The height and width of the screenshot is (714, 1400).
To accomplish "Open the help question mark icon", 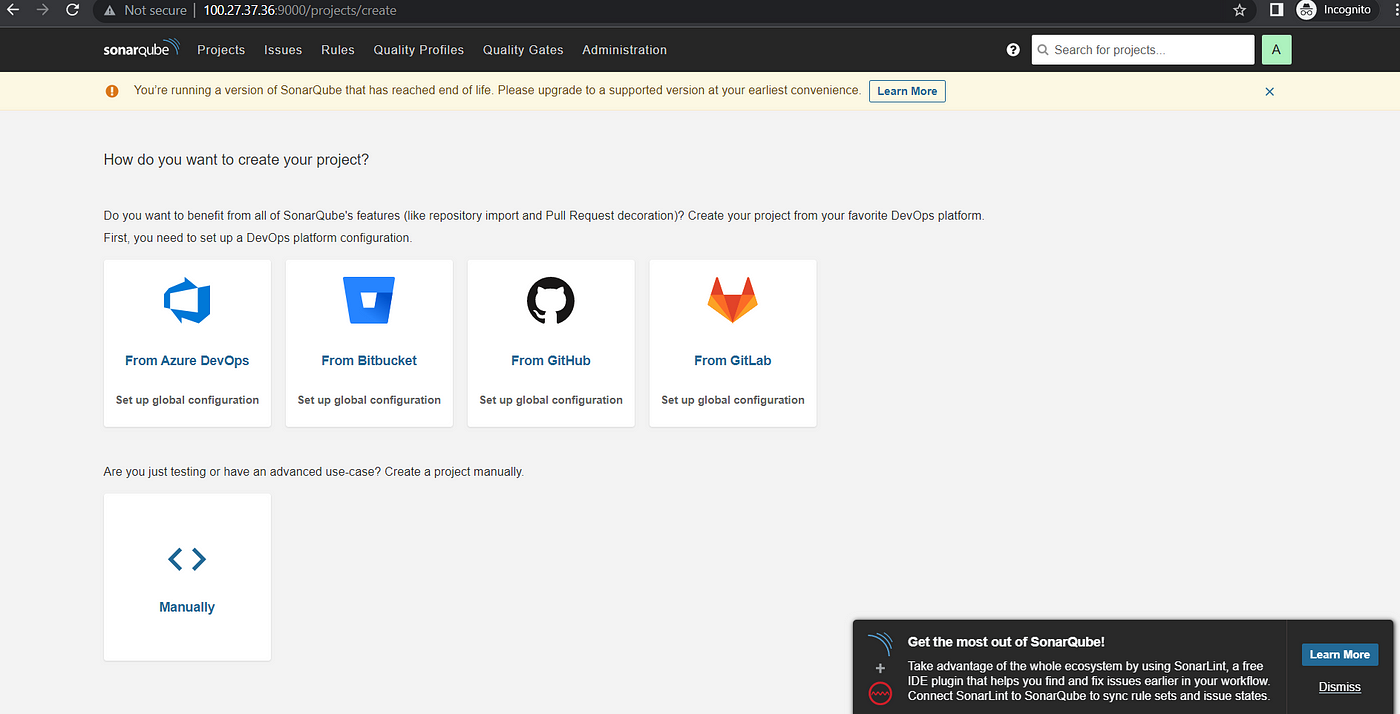I will (x=1013, y=50).
